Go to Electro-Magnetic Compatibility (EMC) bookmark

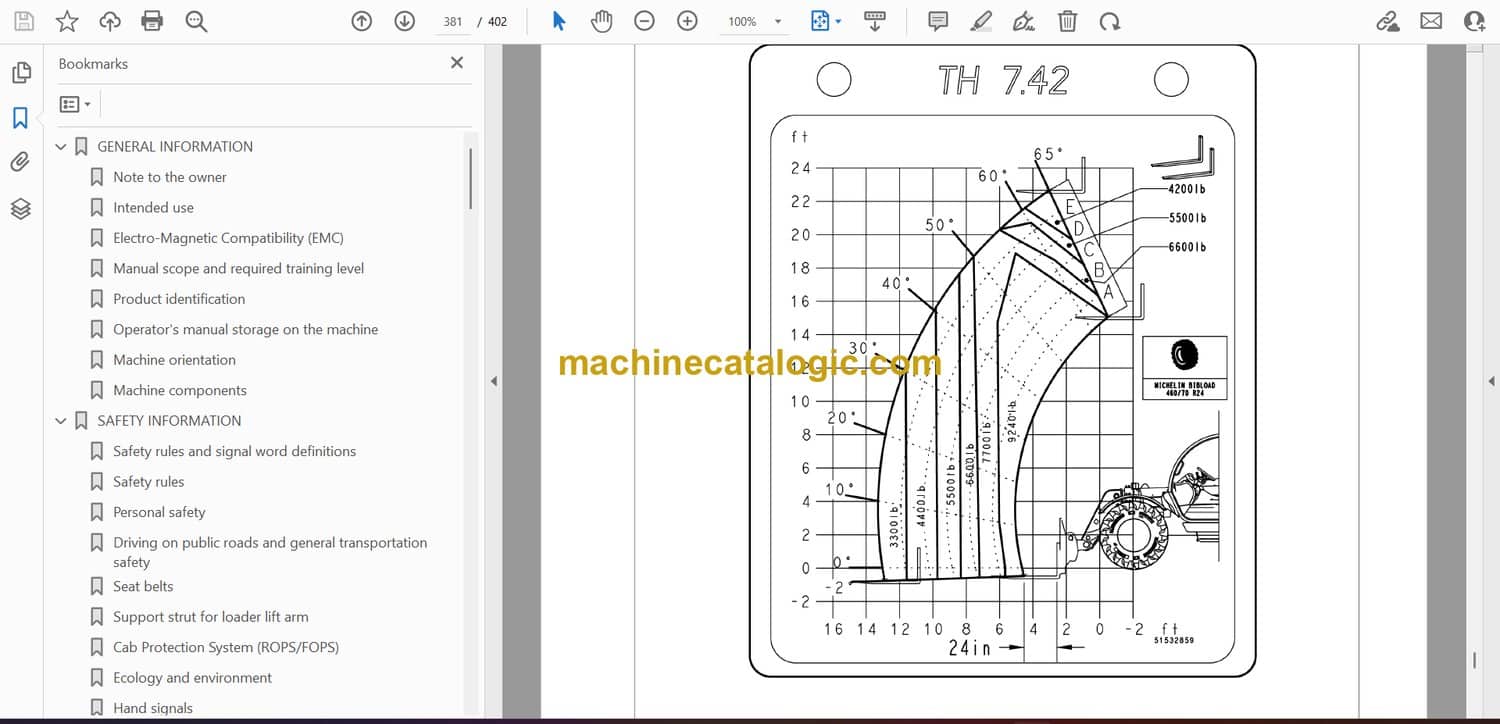click(x=228, y=238)
